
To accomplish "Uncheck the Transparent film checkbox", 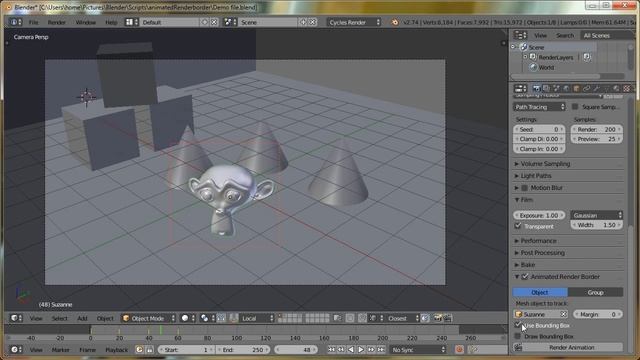I will 518,226.
